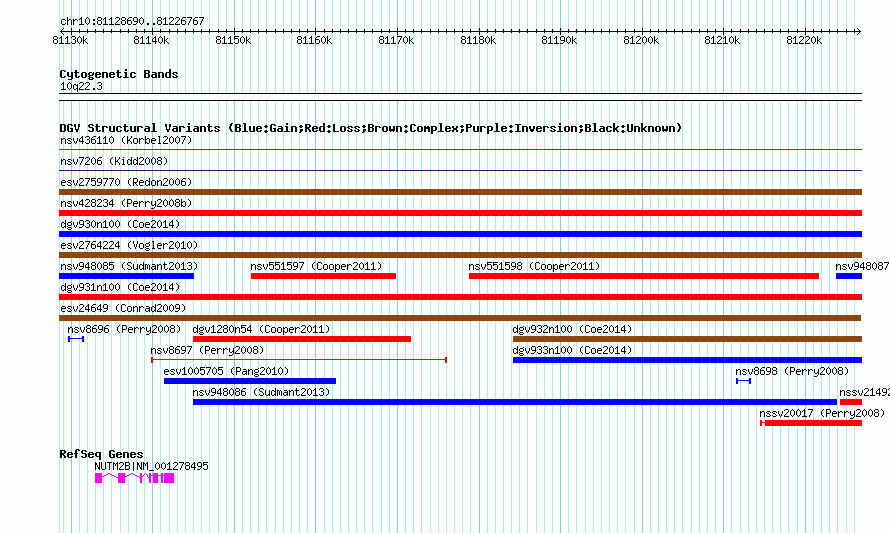Open nsv551598 (Cooper2011) label
Screen dimensions: 890x533
point(534,266)
